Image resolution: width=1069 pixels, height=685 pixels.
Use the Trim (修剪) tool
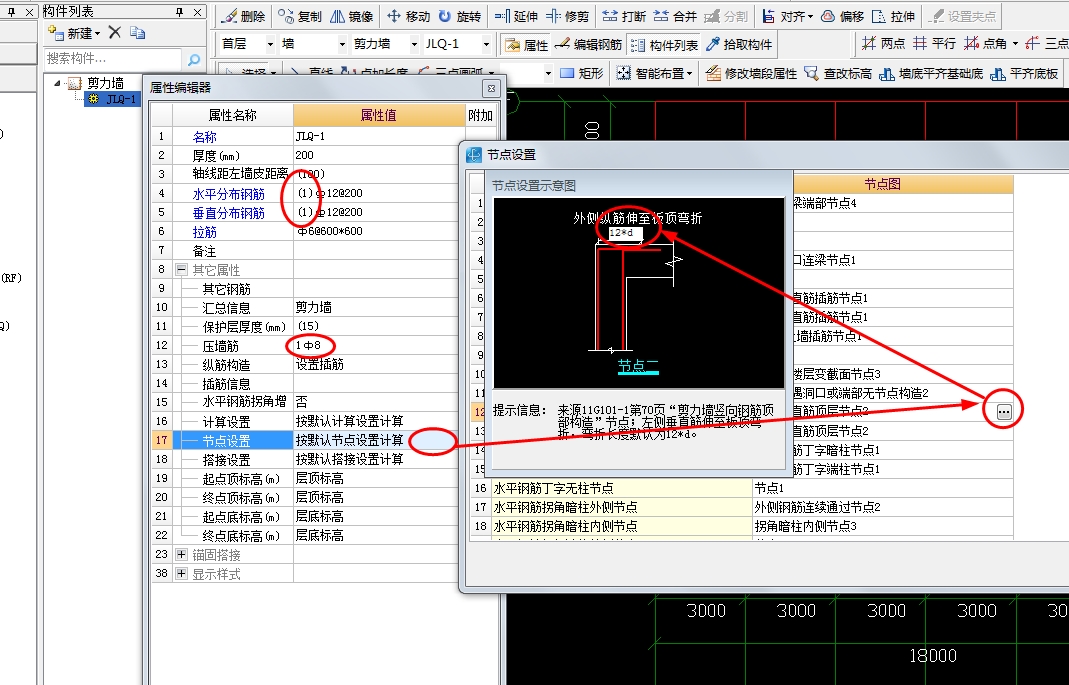click(567, 16)
